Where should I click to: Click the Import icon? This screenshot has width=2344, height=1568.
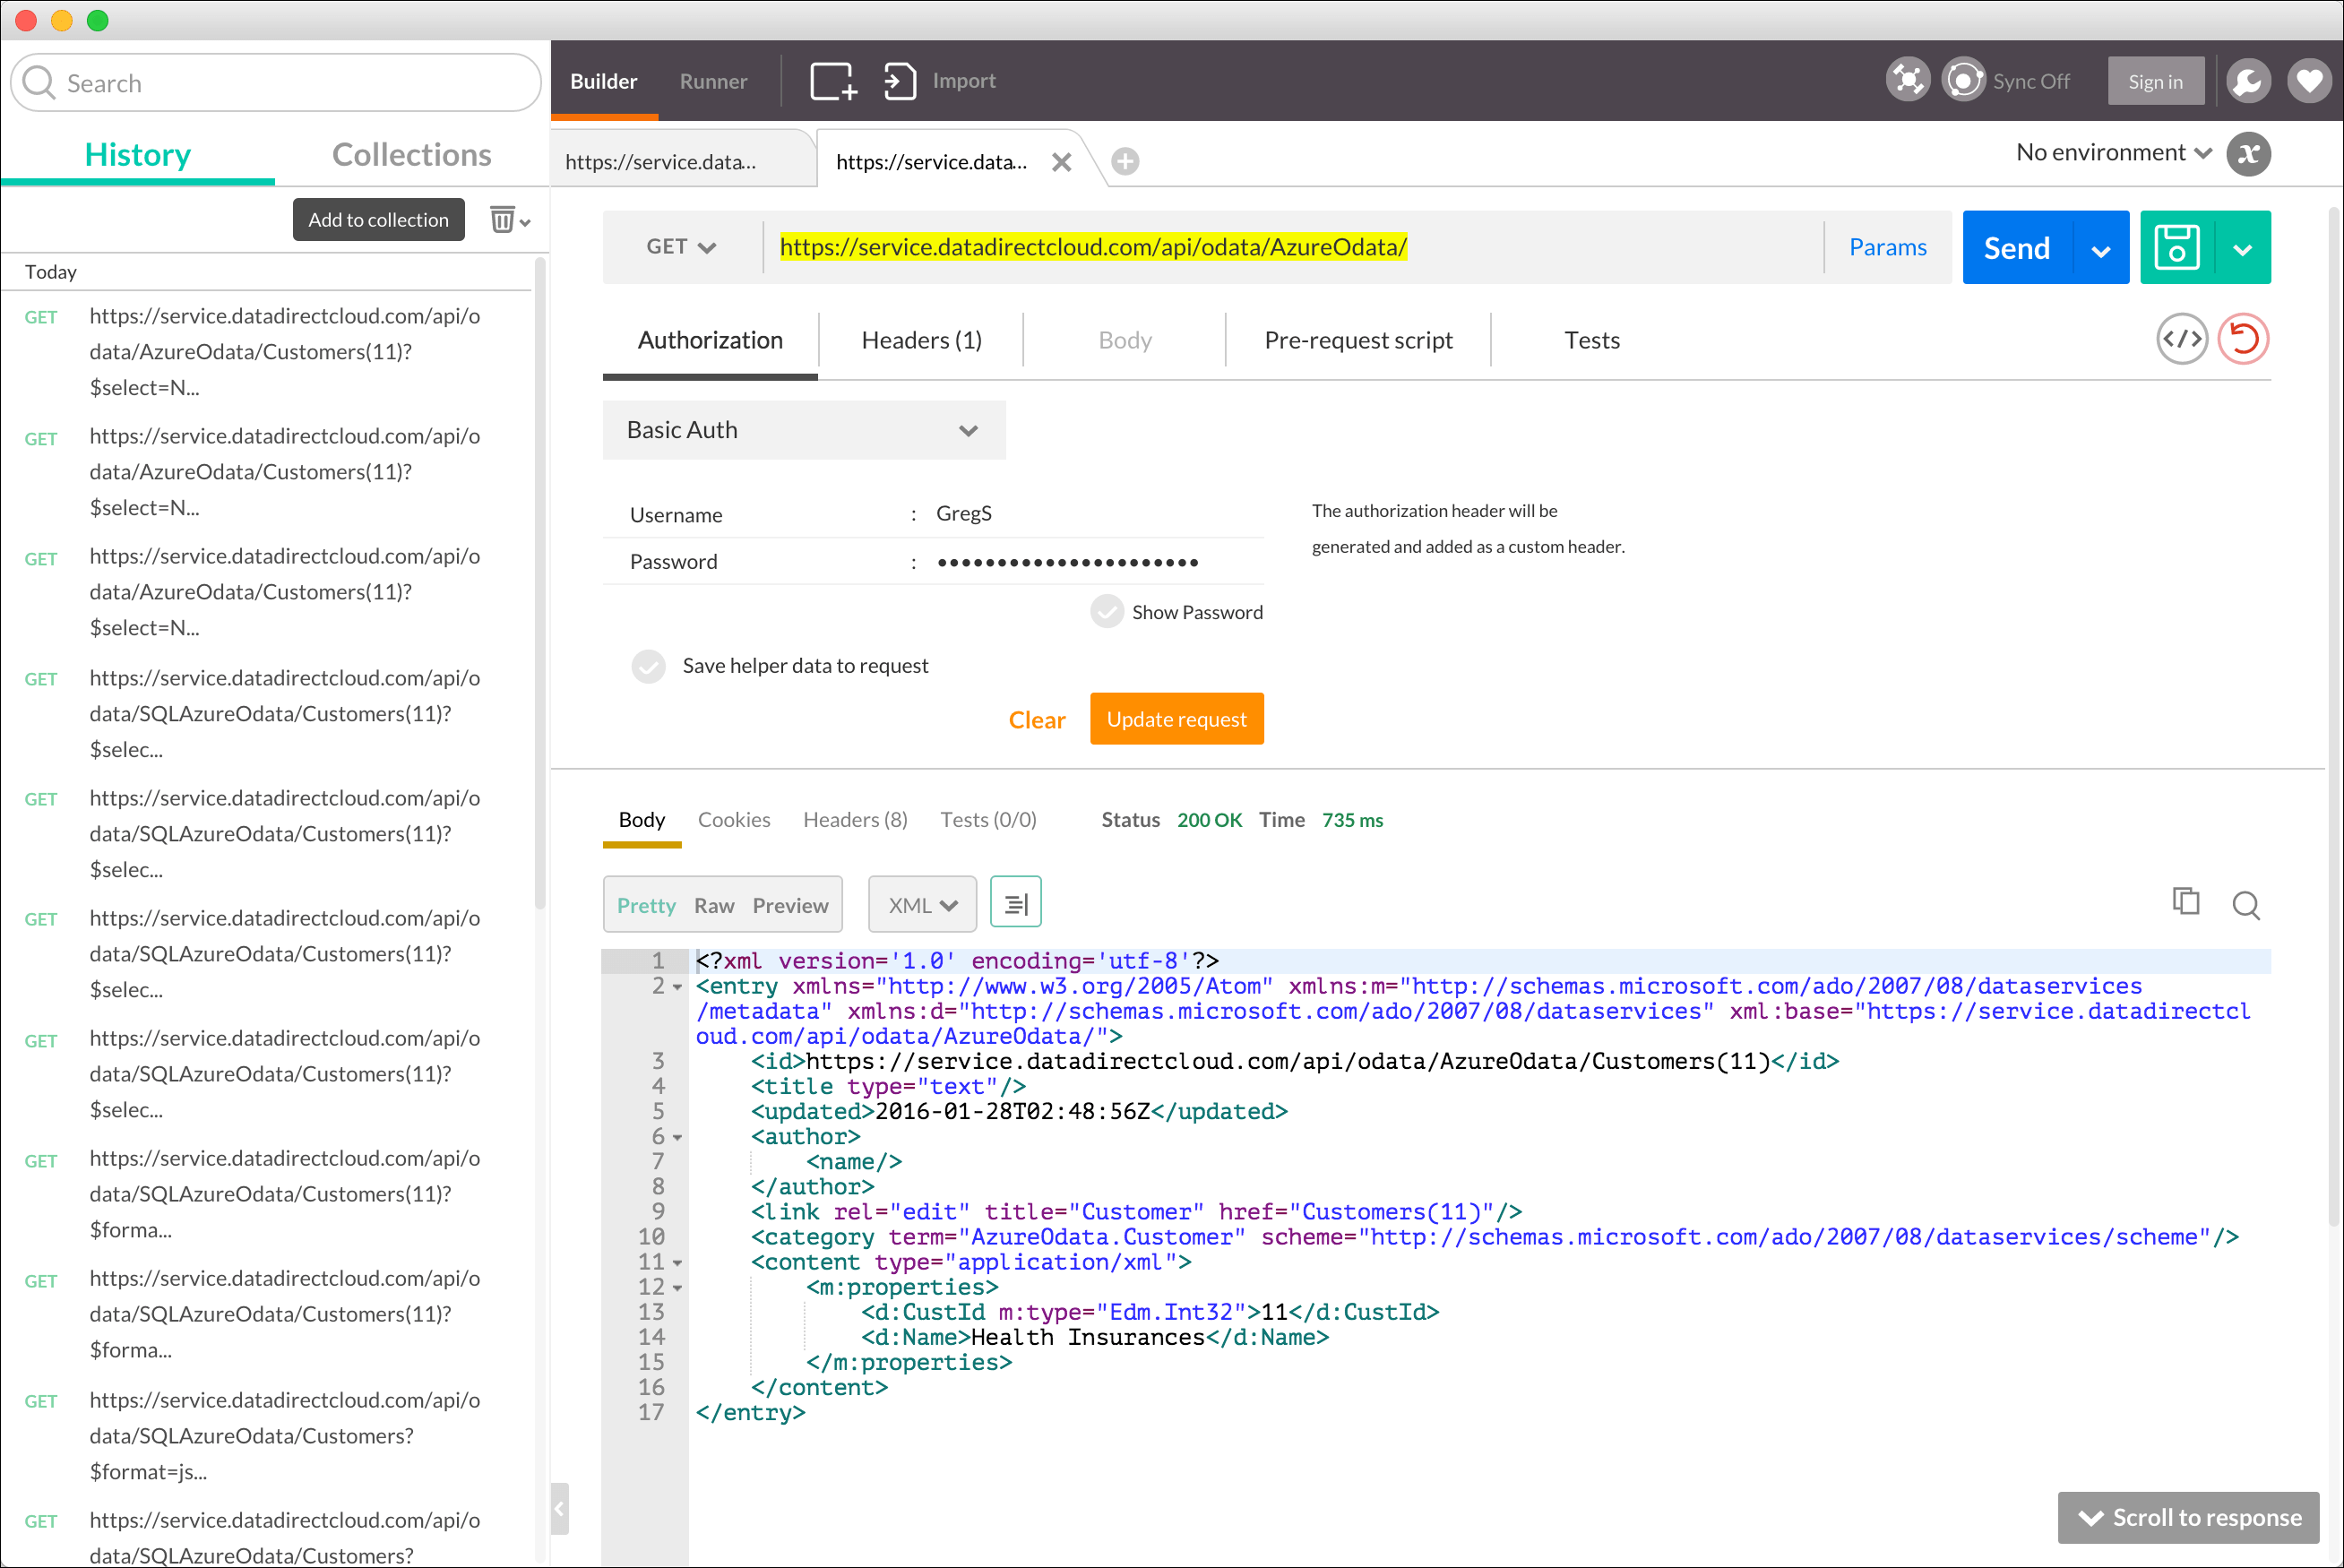pos(899,81)
